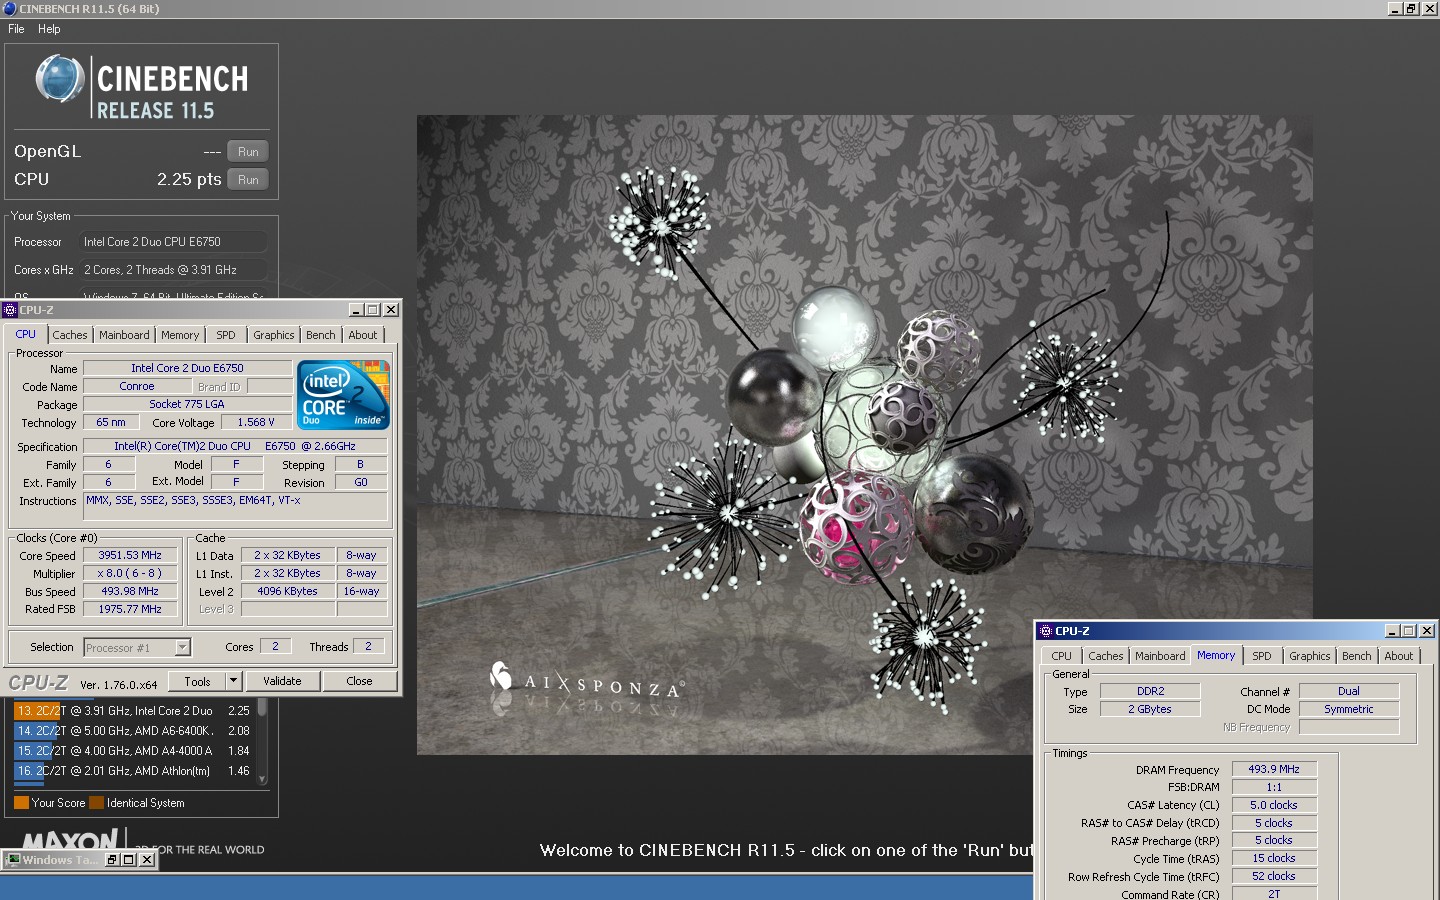
Task: Minimize the left CPU-Z window
Action: point(356,310)
